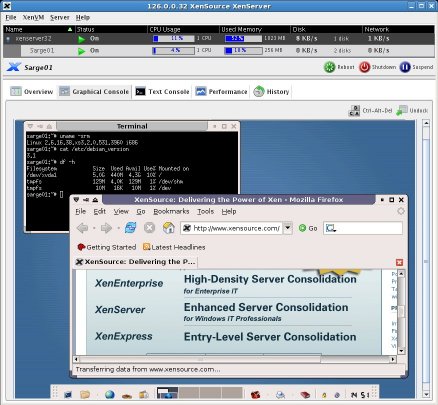The width and height of the screenshot is (438, 405).
Task: Switch to the History tab
Action: coord(271,91)
